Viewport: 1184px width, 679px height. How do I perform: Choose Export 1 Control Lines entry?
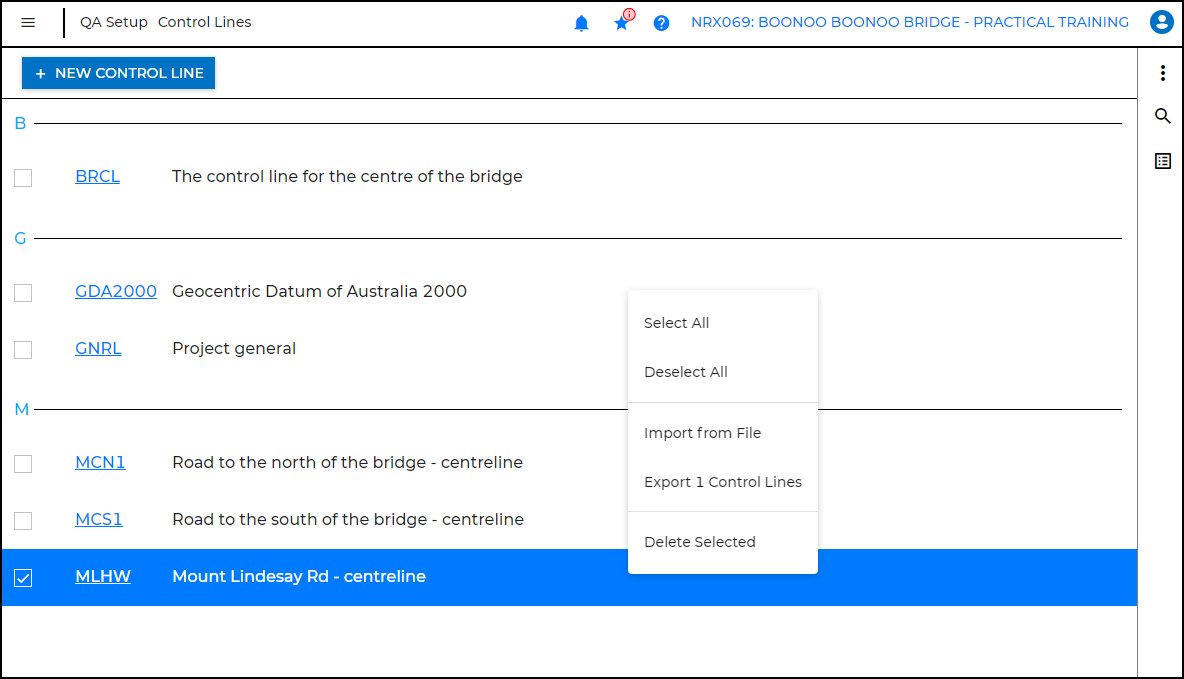(723, 483)
